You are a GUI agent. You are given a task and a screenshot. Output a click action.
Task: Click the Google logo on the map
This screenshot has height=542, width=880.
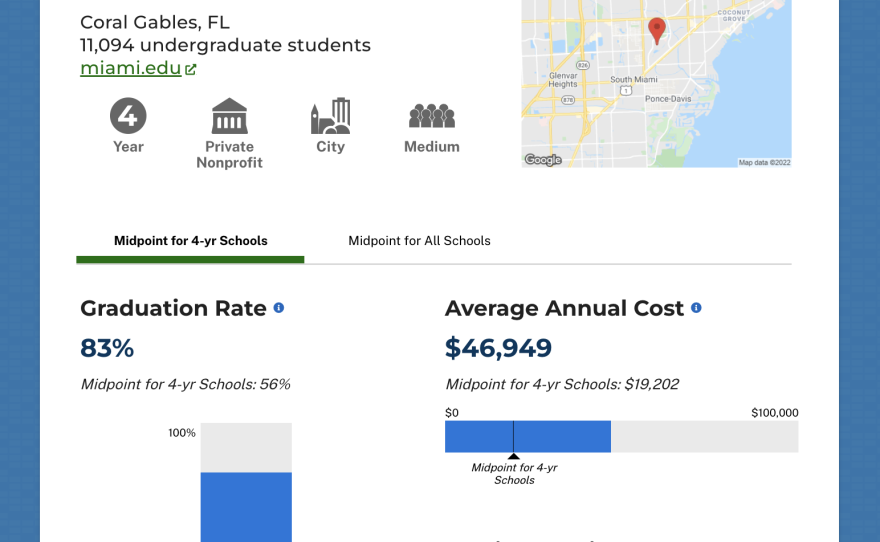pyautogui.click(x=543, y=160)
